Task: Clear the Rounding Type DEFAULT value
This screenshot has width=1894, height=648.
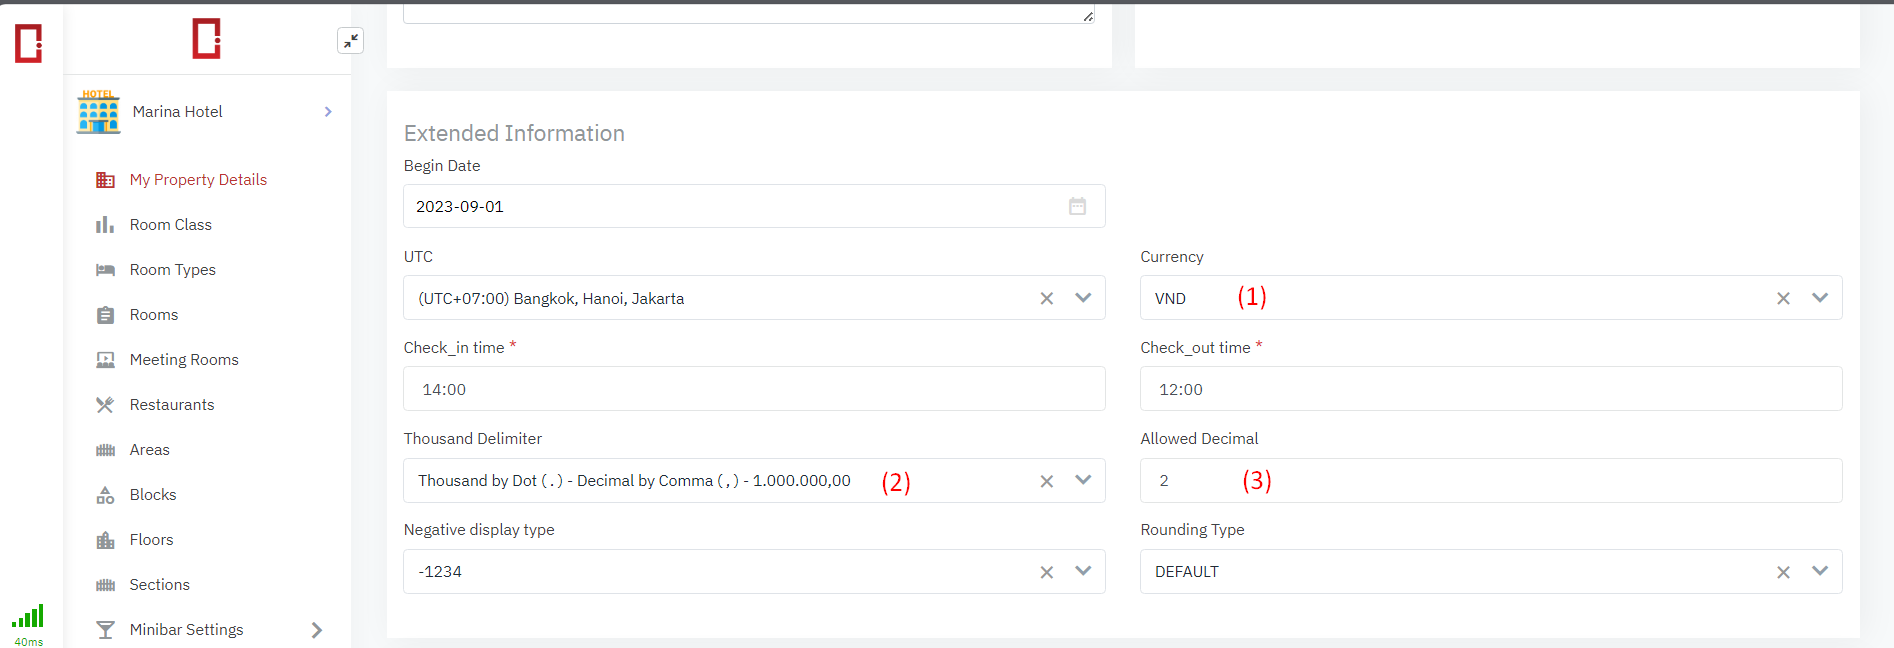Action: point(1782,572)
